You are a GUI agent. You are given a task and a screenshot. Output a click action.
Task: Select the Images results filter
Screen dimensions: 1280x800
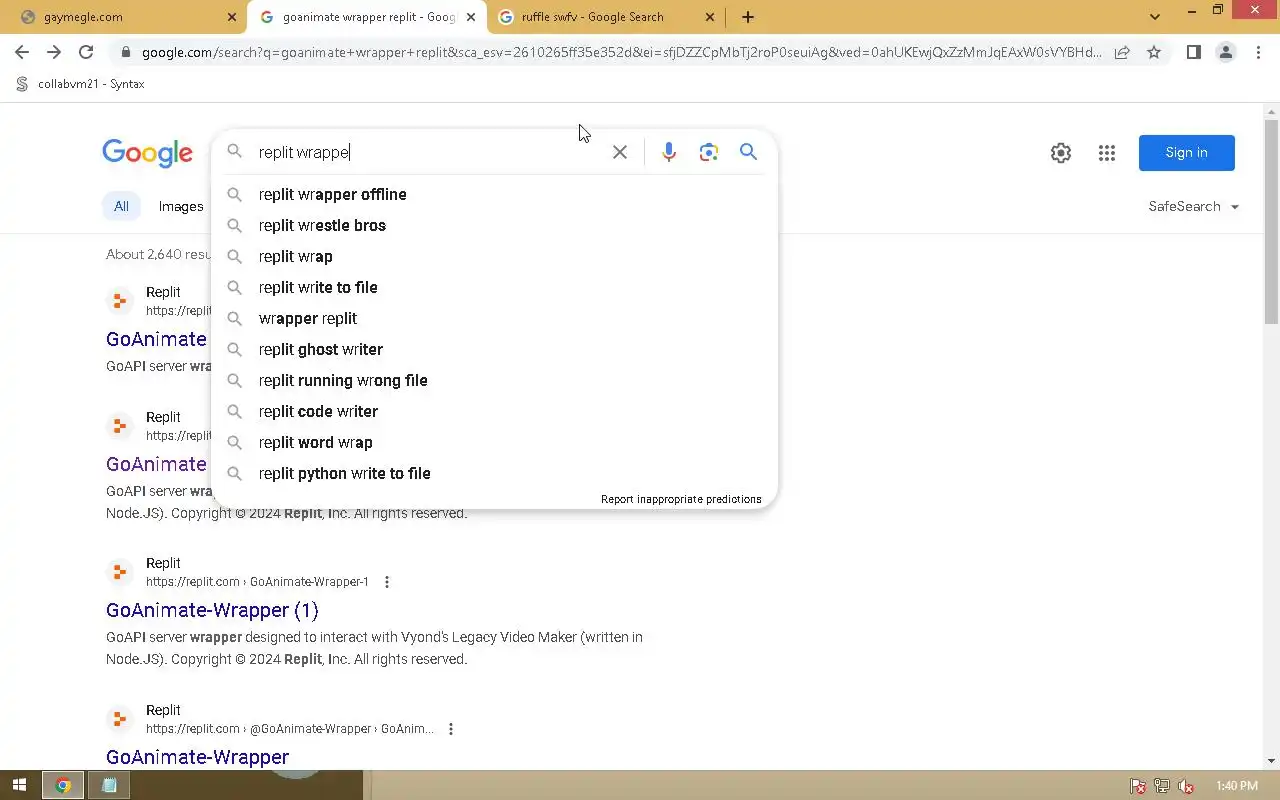point(181,206)
